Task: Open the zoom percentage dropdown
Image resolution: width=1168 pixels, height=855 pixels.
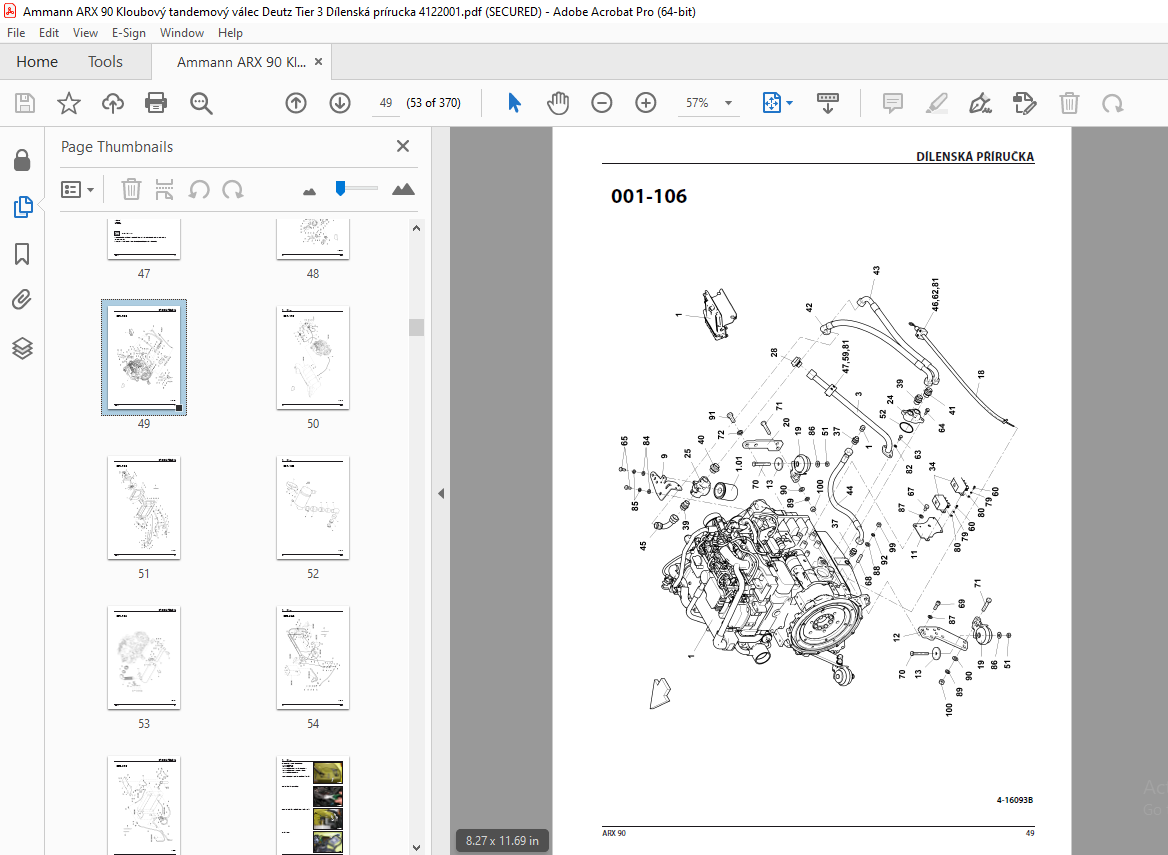Action: pos(729,103)
